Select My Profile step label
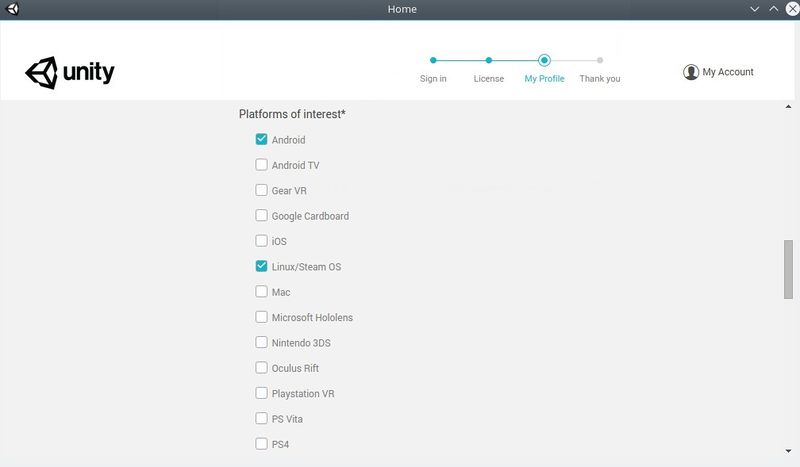This screenshot has width=800, height=467. coord(544,79)
